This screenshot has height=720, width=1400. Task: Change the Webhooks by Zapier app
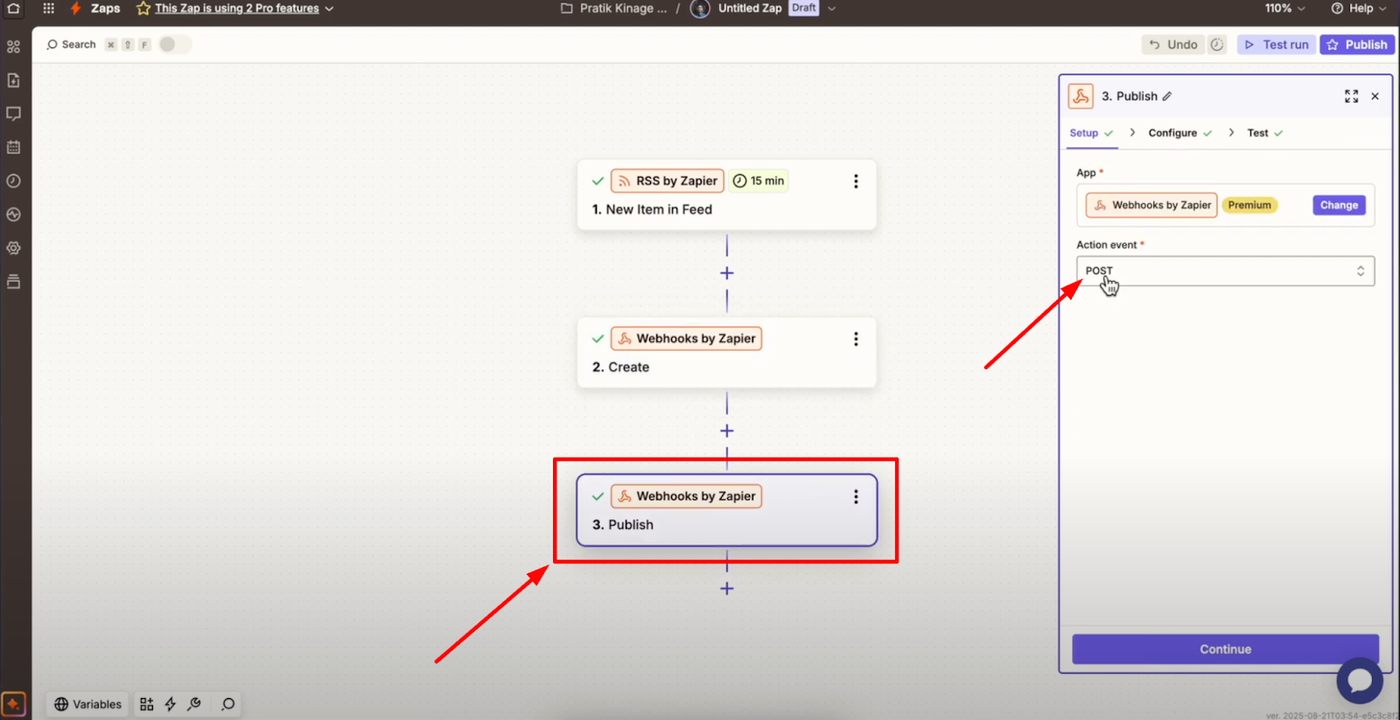1339,205
